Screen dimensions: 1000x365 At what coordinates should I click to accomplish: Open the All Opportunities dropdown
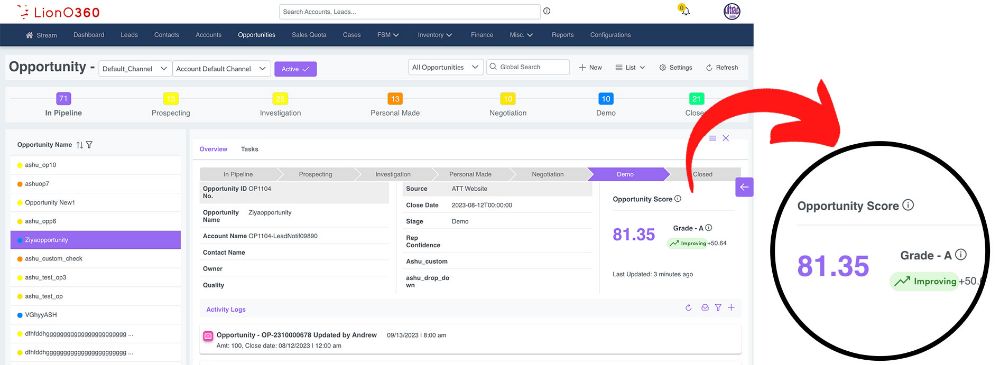point(445,67)
